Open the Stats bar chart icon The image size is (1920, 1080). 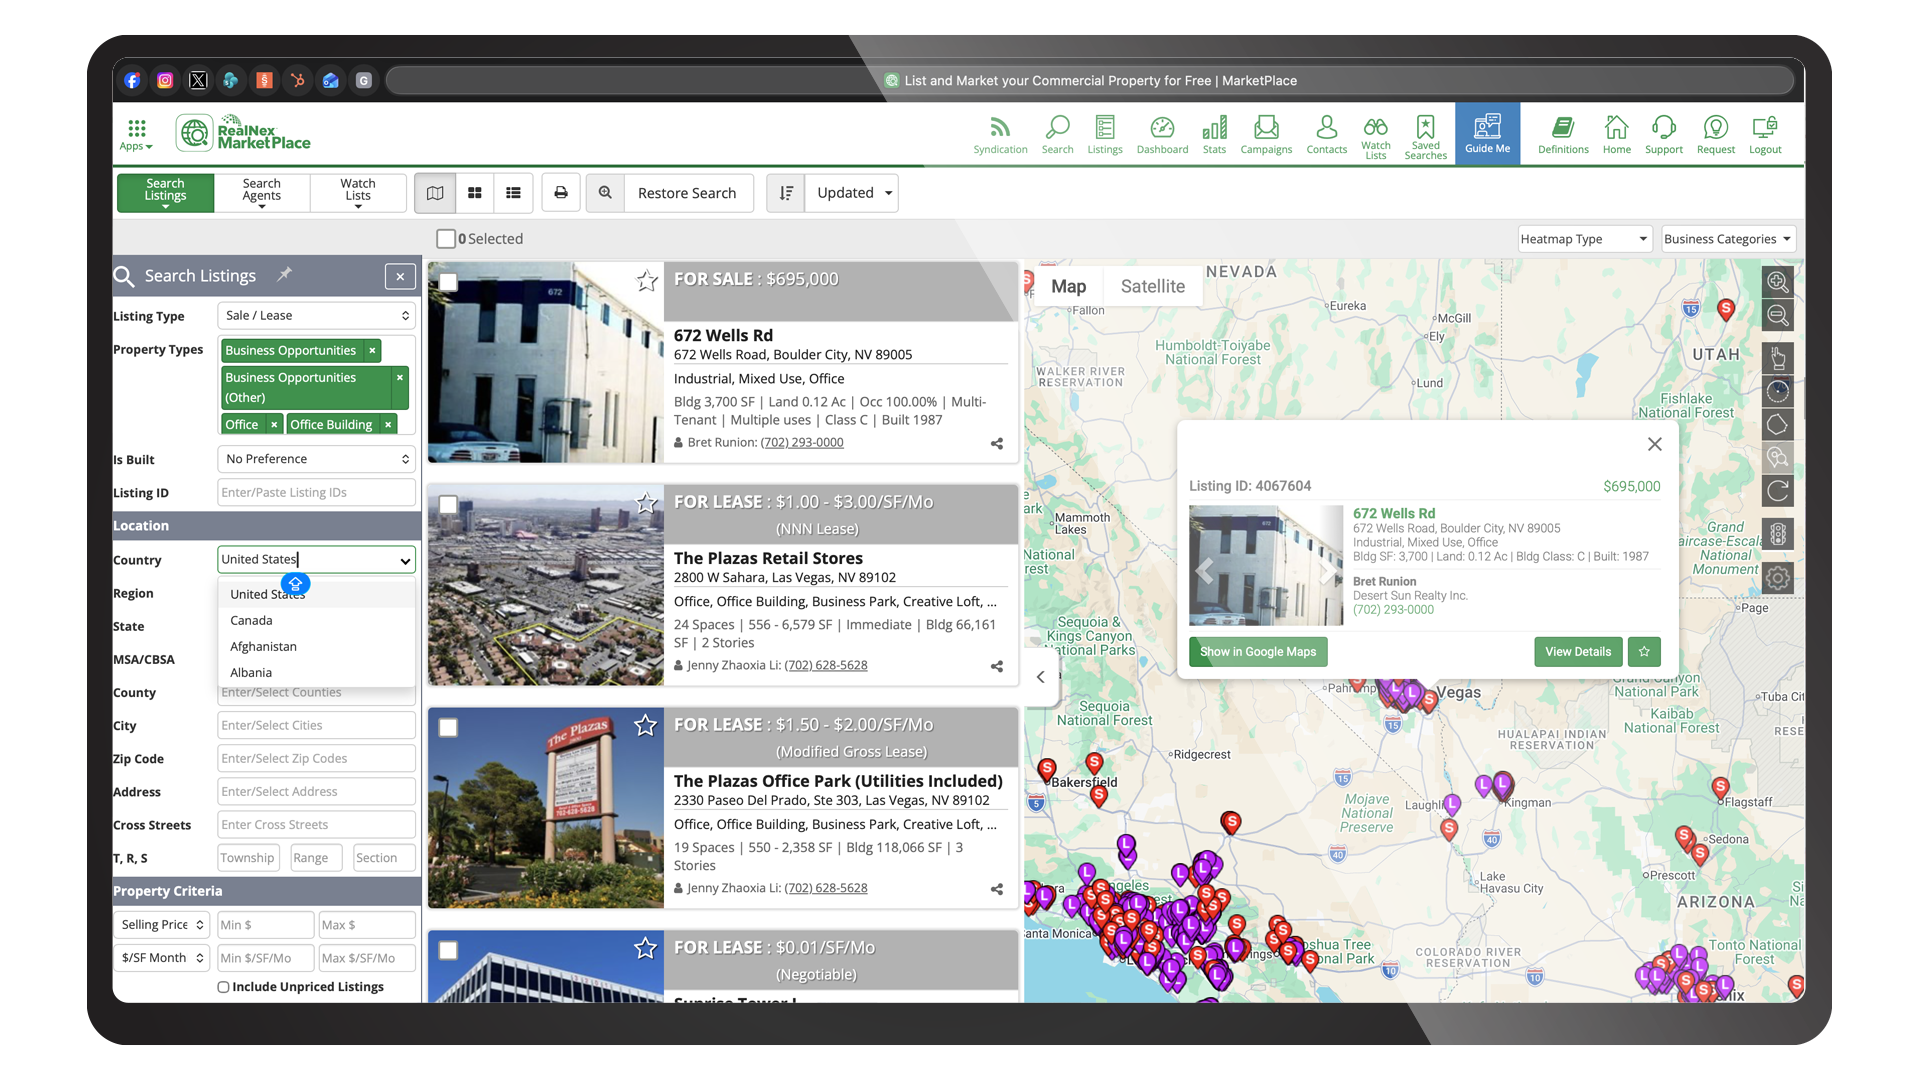(1214, 135)
